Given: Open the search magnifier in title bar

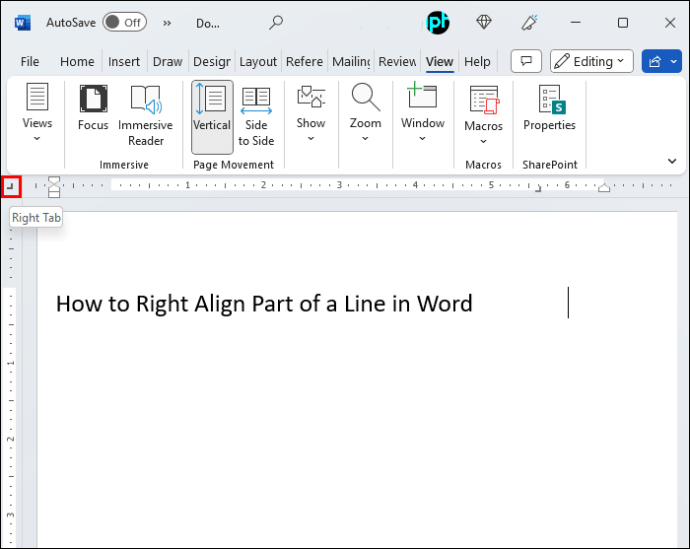Looking at the screenshot, I should (x=276, y=22).
